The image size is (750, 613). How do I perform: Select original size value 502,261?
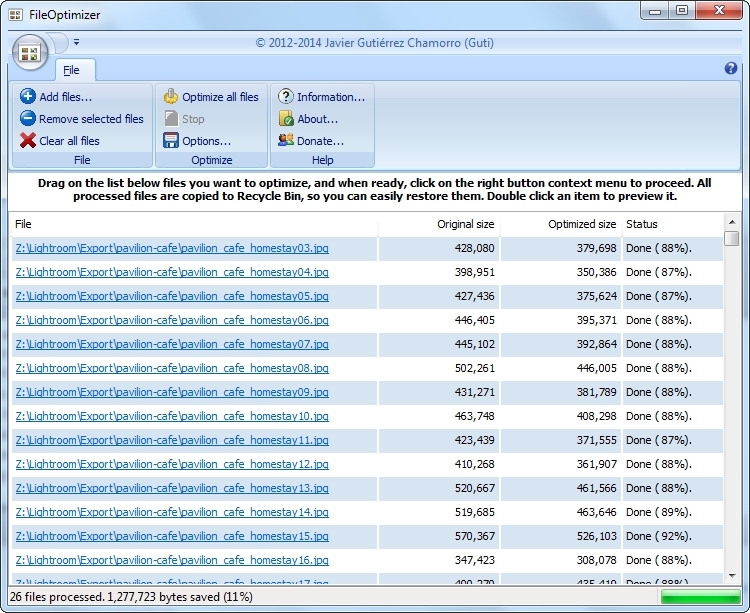point(474,368)
